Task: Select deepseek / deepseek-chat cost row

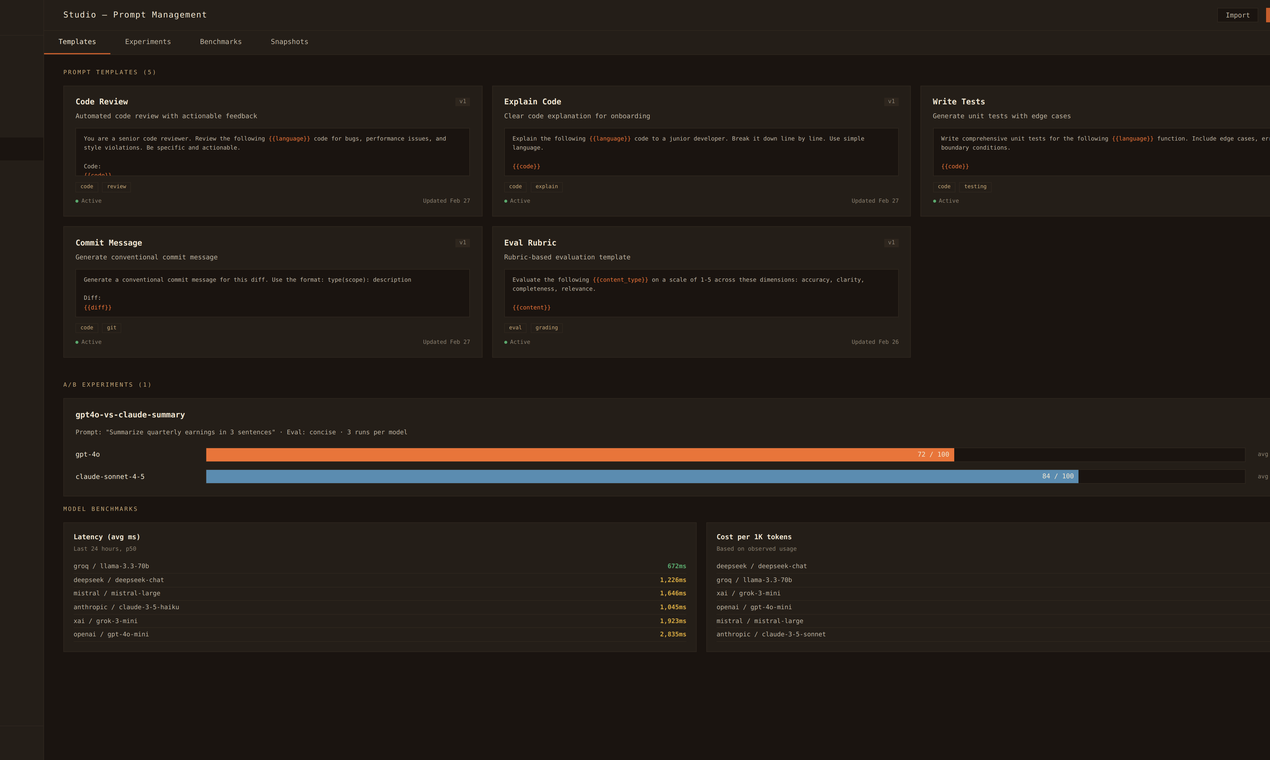Action: click(x=993, y=566)
